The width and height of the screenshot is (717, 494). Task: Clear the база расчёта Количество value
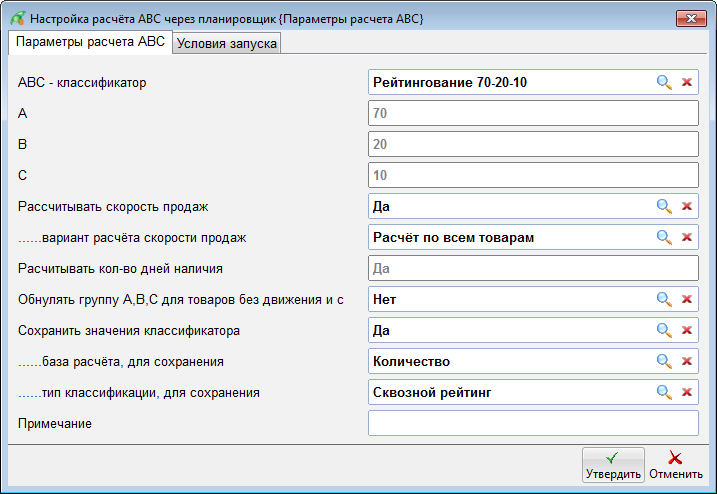coord(687,361)
